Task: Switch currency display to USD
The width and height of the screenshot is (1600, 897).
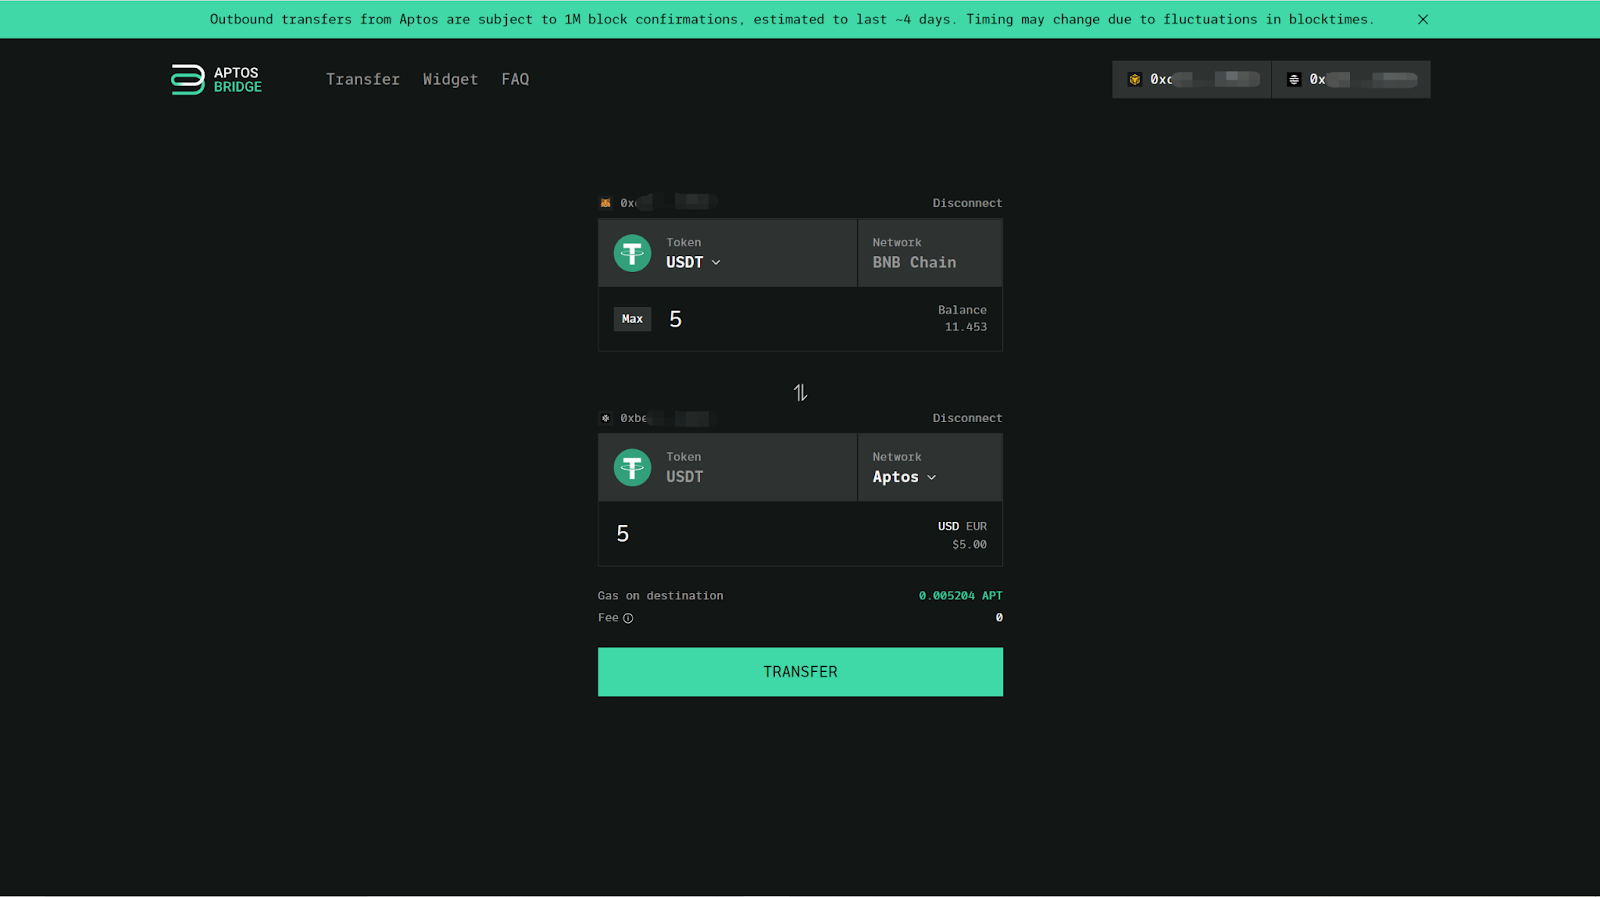Action: tap(948, 526)
